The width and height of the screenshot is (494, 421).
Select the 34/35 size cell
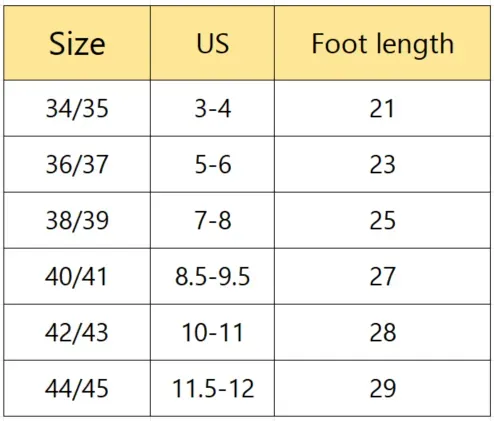point(77,108)
